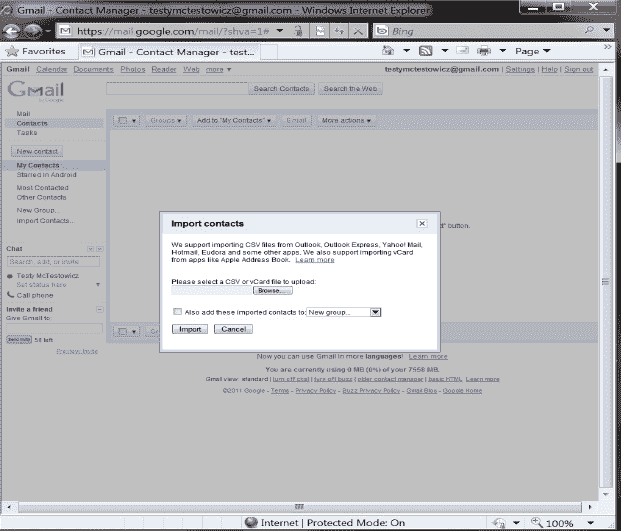Open the More actions dropdown
The image size is (621, 531).
[346, 120]
